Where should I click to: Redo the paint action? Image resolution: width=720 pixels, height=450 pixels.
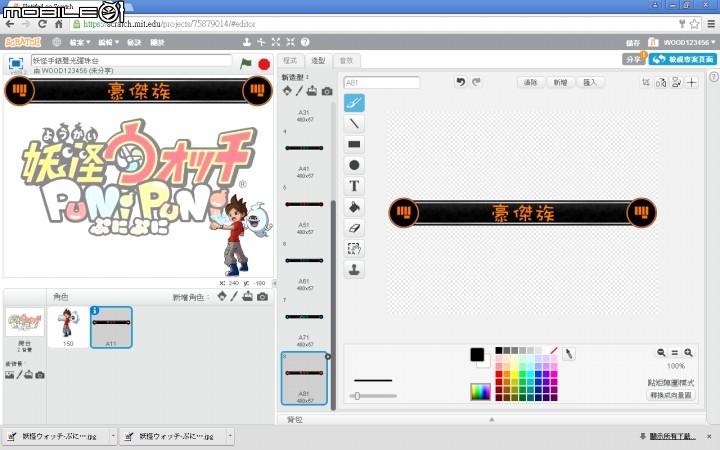[476, 82]
